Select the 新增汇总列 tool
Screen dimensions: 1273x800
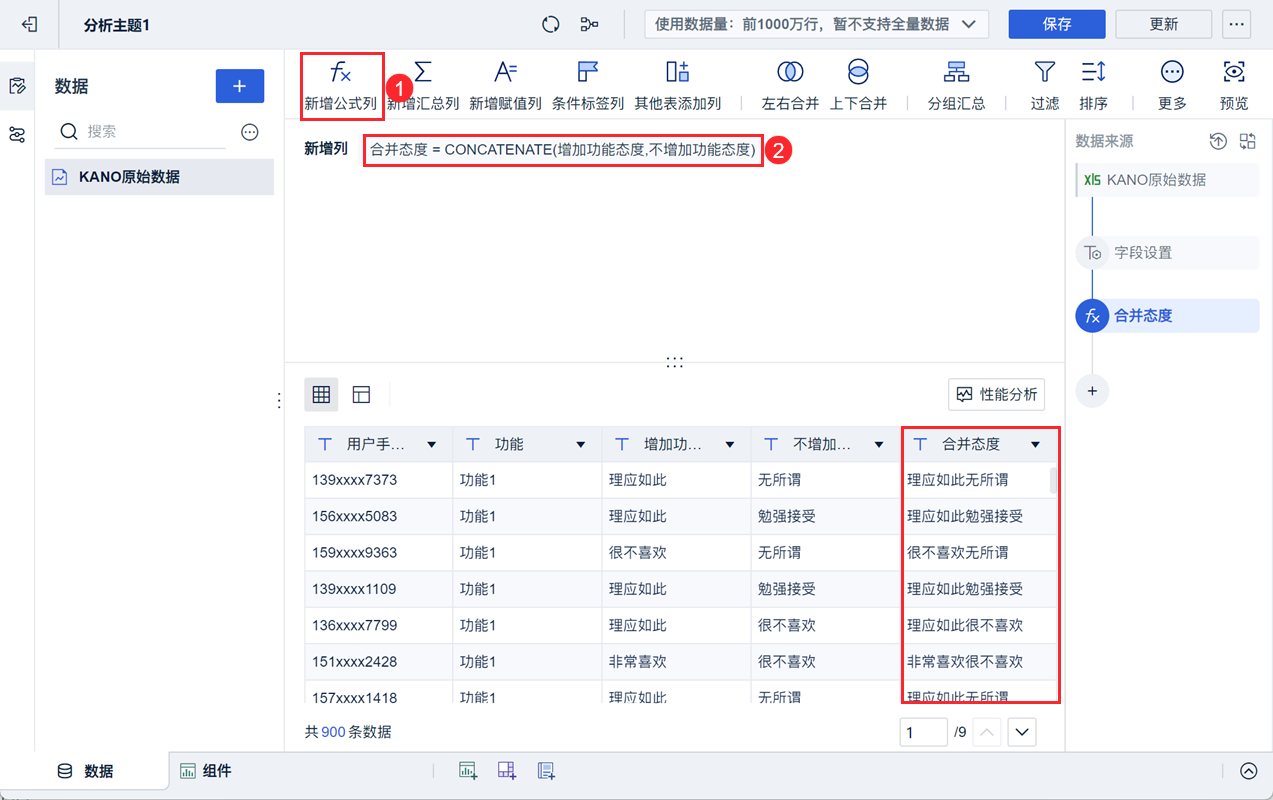pyautogui.click(x=423, y=85)
